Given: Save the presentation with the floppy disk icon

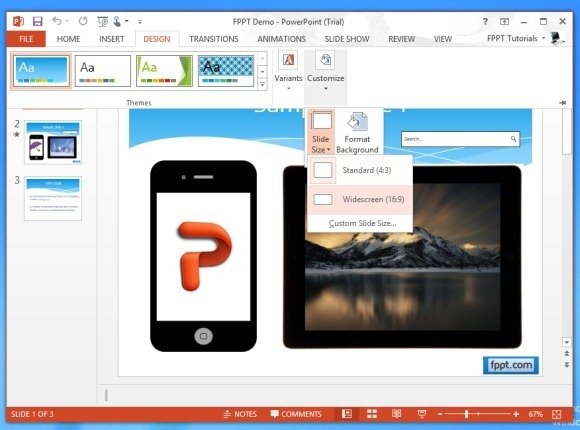Looking at the screenshot, I should point(37,21).
